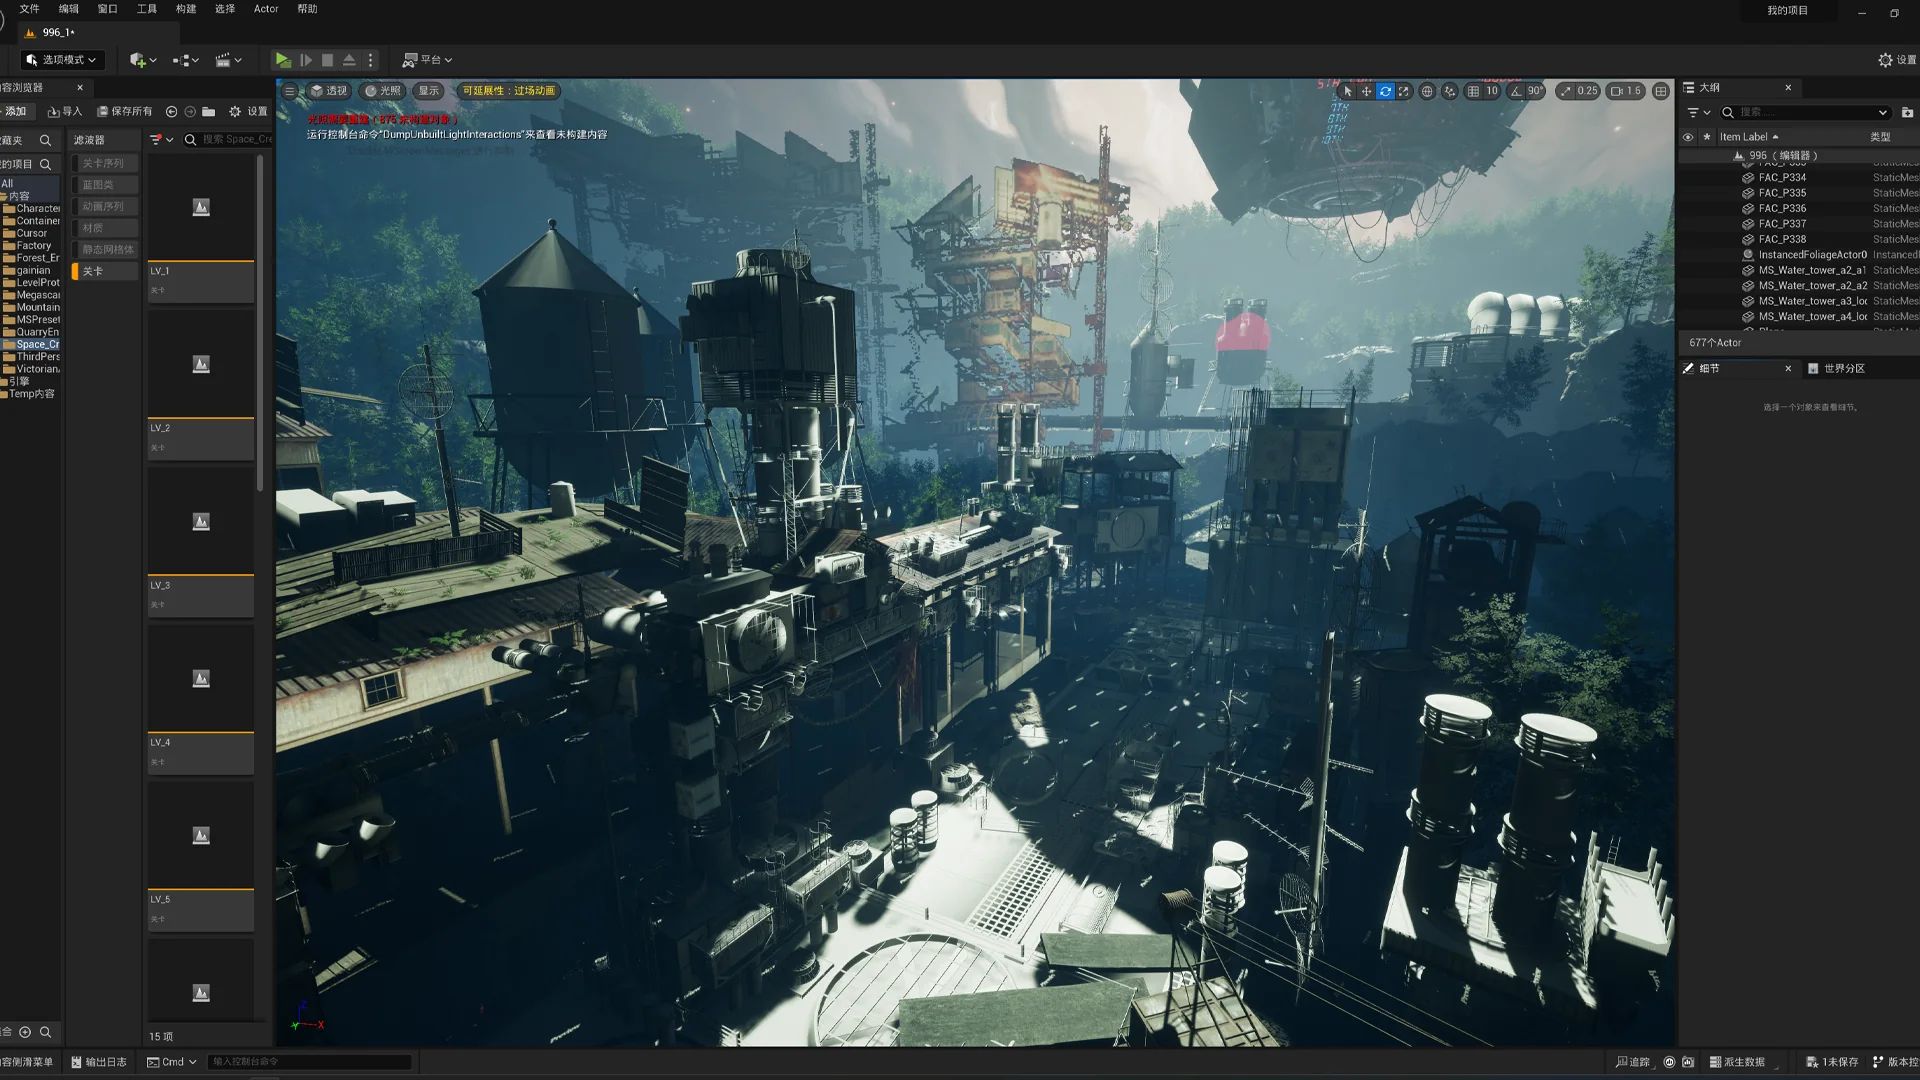The width and height of the screenshot is (1920, 1080).
Task: Switch to the 世界分区 tab
Action: click(1836, 369)
